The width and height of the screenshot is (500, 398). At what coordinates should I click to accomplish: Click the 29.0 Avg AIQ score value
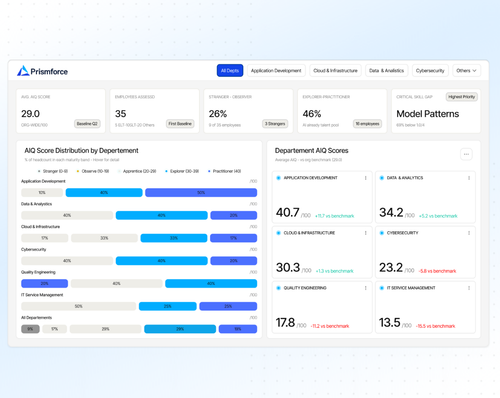(30, 114)
